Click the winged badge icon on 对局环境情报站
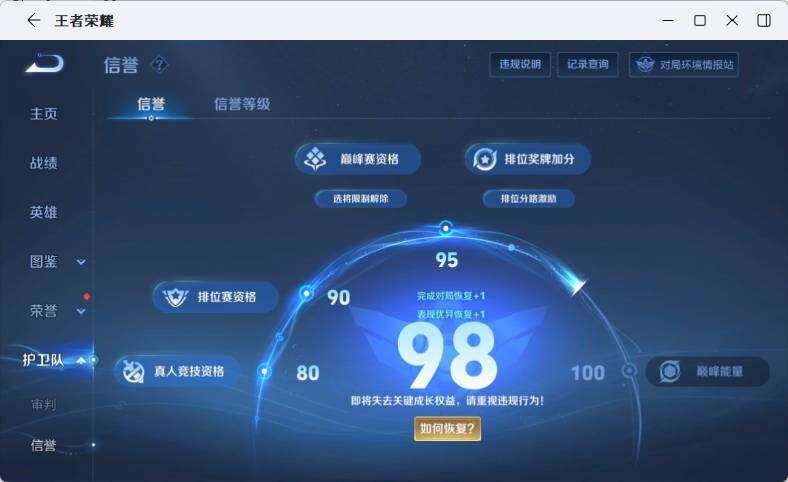This screenshot has height=482, width=788. 645,64
